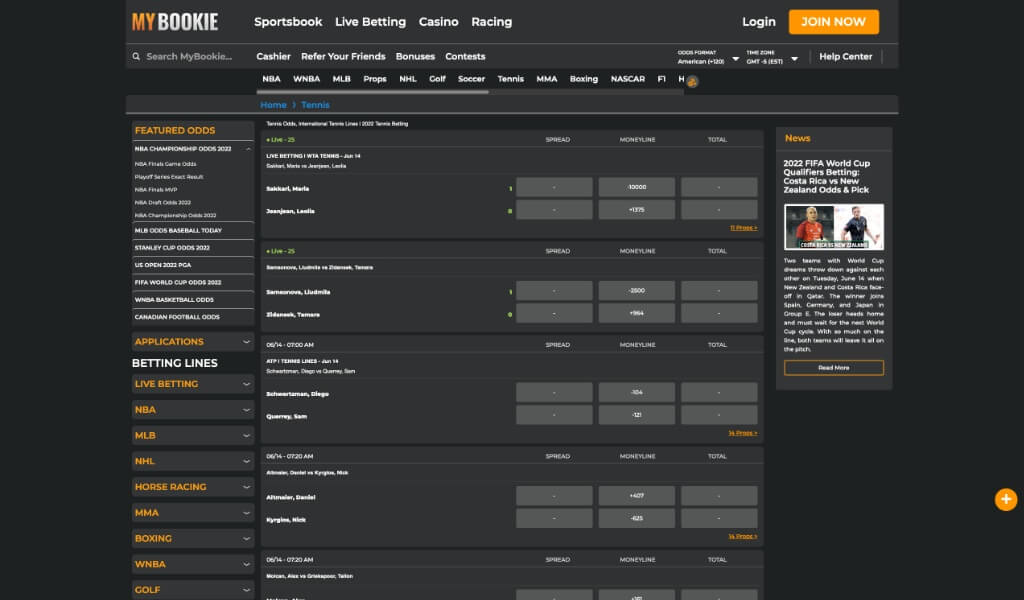Select the Soccer sport tab
Screen dimensions: 1024x600
coord(472,79)
